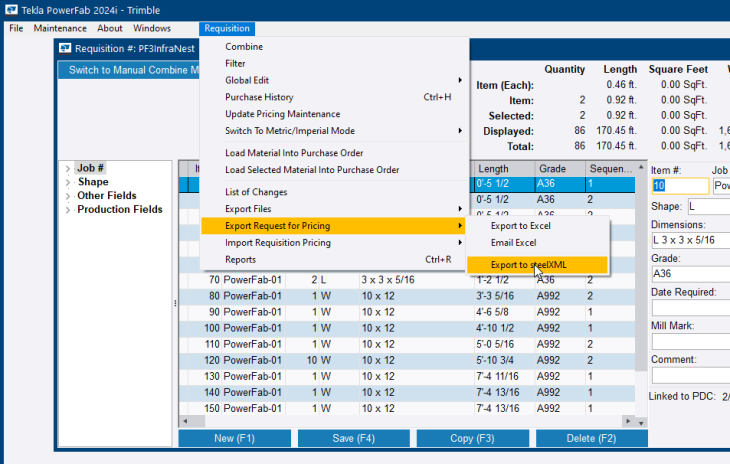Viewport: 730px width, 464px height.
Task: Select the Production Fields tree item
Action: [120, 209]
